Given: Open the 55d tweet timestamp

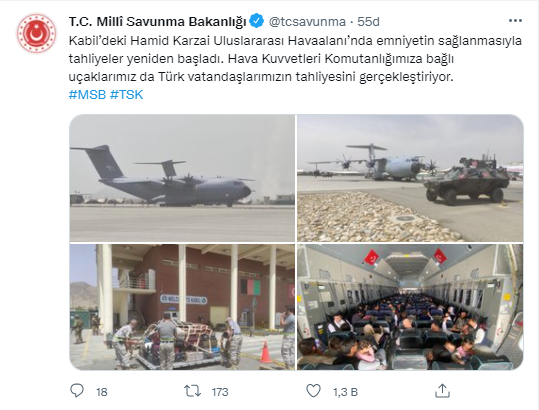Looking at the screenshot, I should coord(368,22).
